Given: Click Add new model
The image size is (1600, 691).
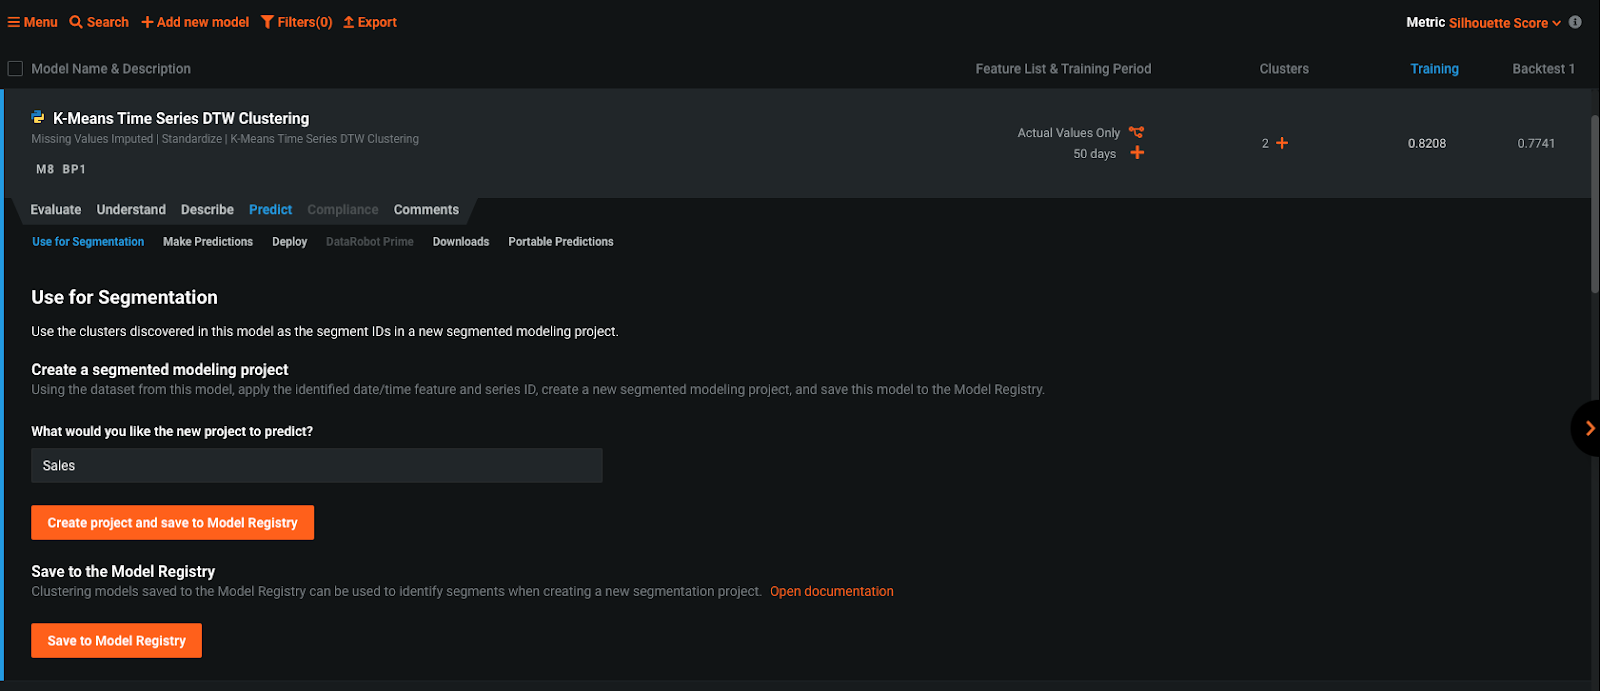Looking at the screenshot, I should click(x=195, y=22).
